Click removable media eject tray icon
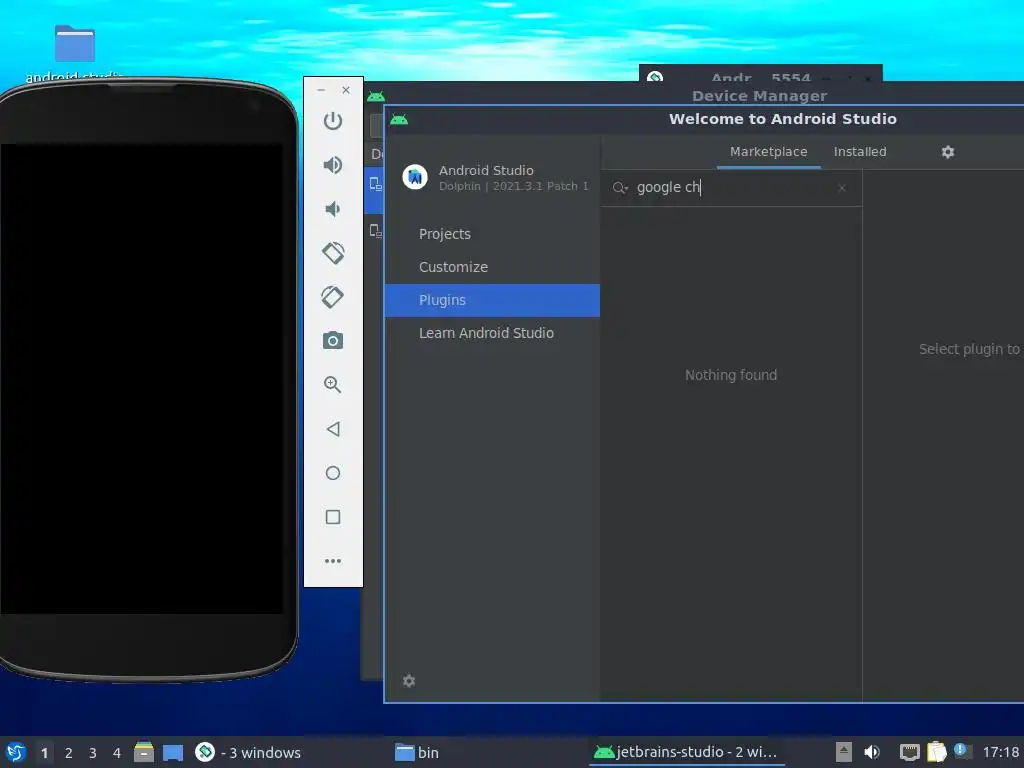The width and height of the screenshot is (1024, 768). tap(844, 752)
